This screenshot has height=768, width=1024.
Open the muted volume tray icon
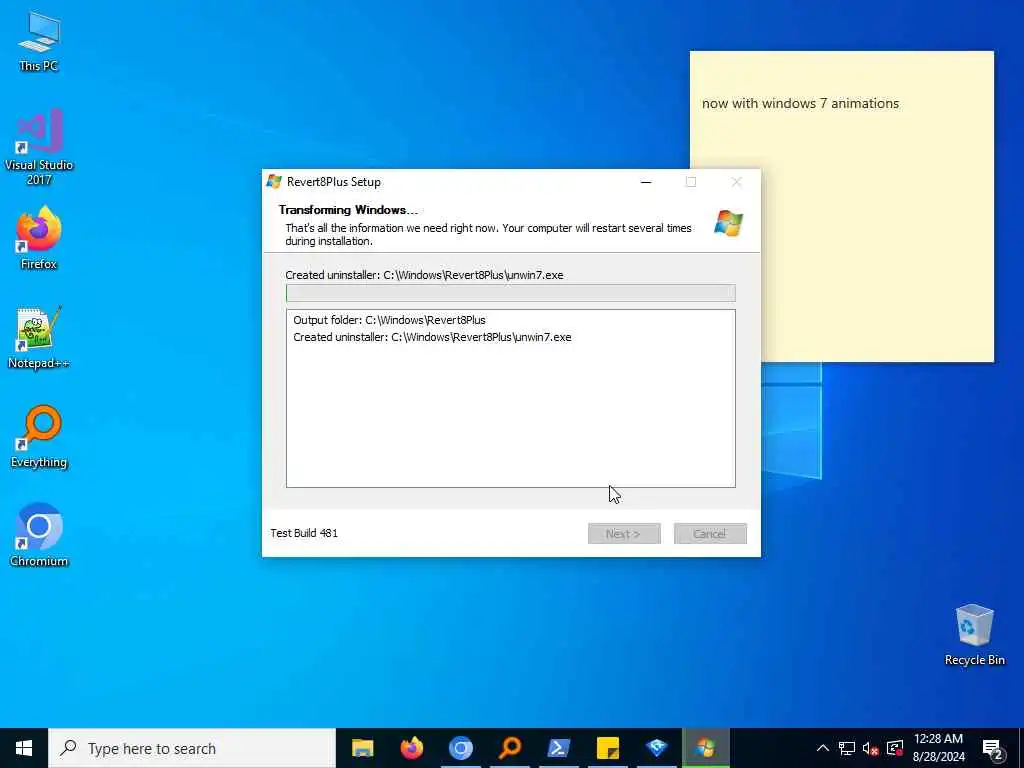click(x=870, y=748)
